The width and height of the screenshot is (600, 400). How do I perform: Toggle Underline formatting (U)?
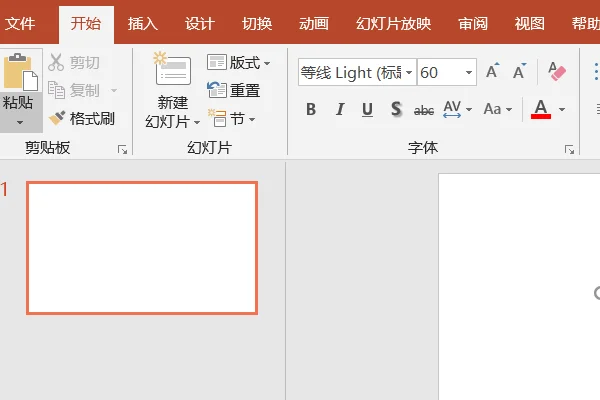click(367, 109)
